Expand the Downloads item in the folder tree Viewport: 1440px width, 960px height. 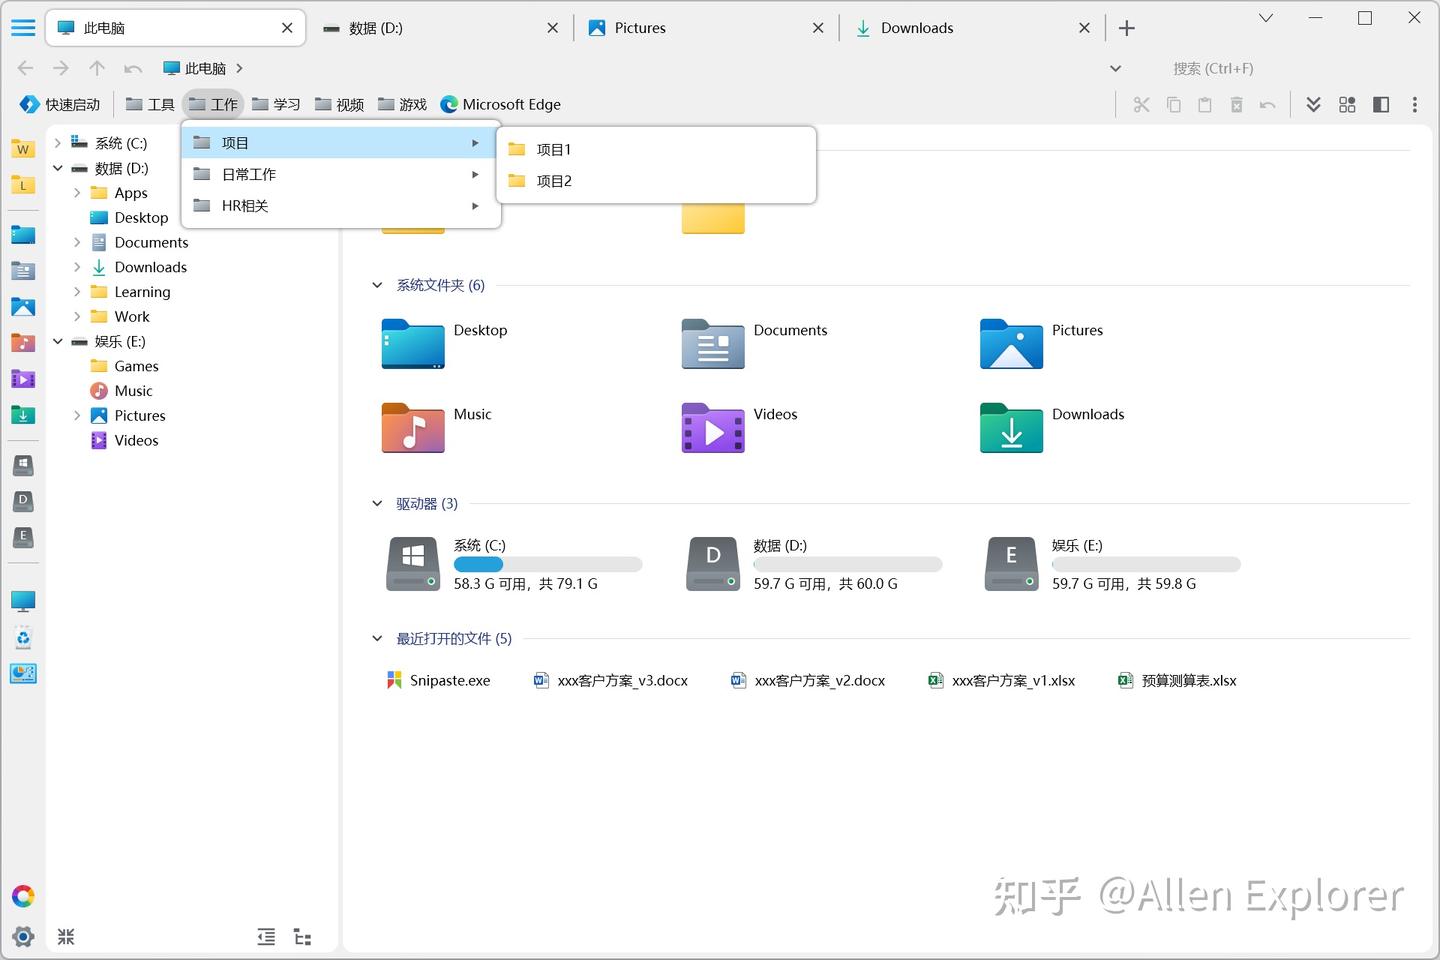[x=78, y=267]
